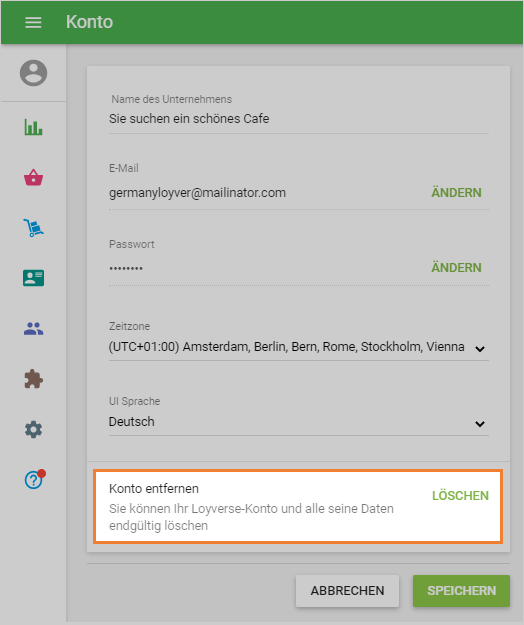Expand the Zeitzone dropdown
Image resolution: width=524 pixels, height=625 pixels.
click(298, 347)
